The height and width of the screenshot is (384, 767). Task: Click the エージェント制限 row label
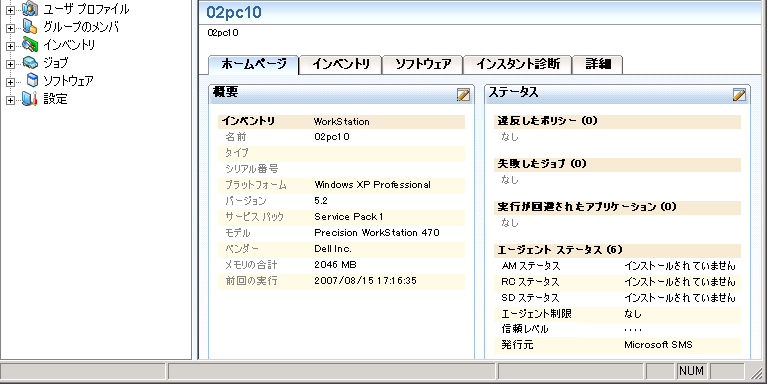pyautogui.click(x=536, y=314)
